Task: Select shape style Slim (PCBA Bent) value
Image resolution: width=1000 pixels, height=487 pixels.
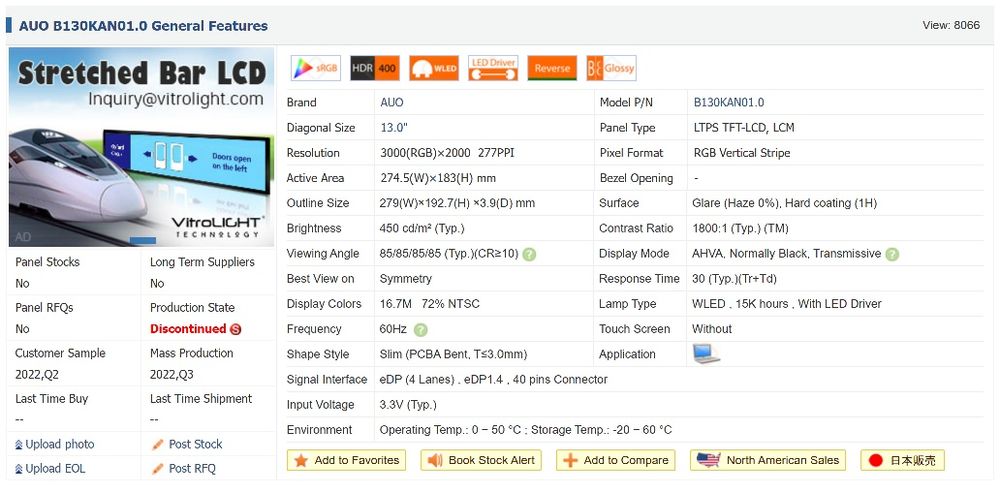Action: click(453, 354)
